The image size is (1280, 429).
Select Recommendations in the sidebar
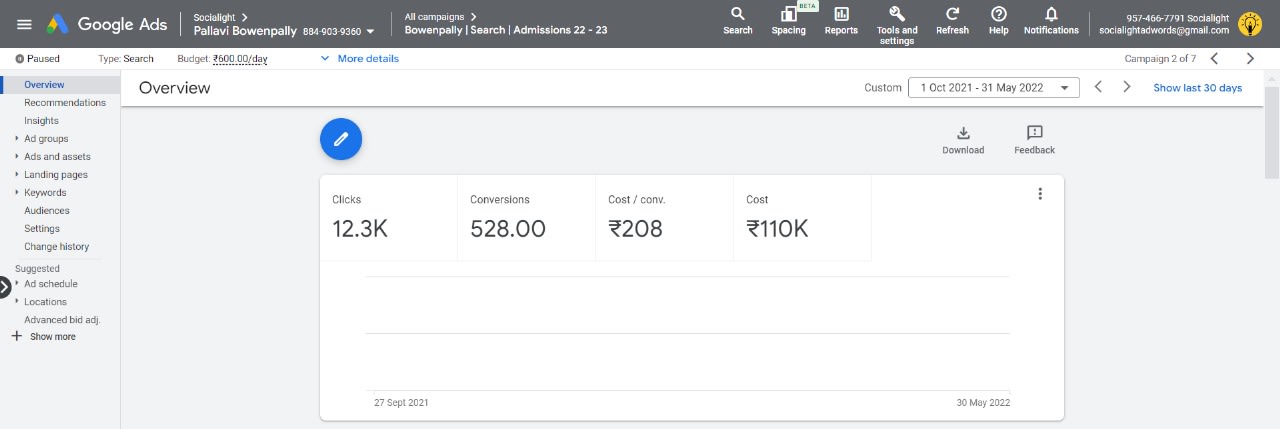point(65,103)
